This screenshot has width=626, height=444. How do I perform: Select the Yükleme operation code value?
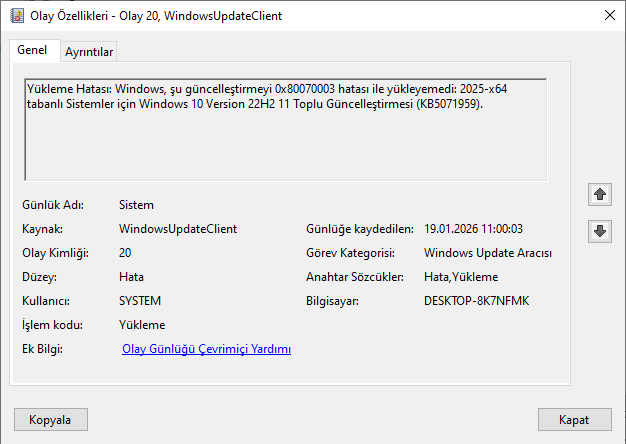pyautogui.click(x=142, y=325)
